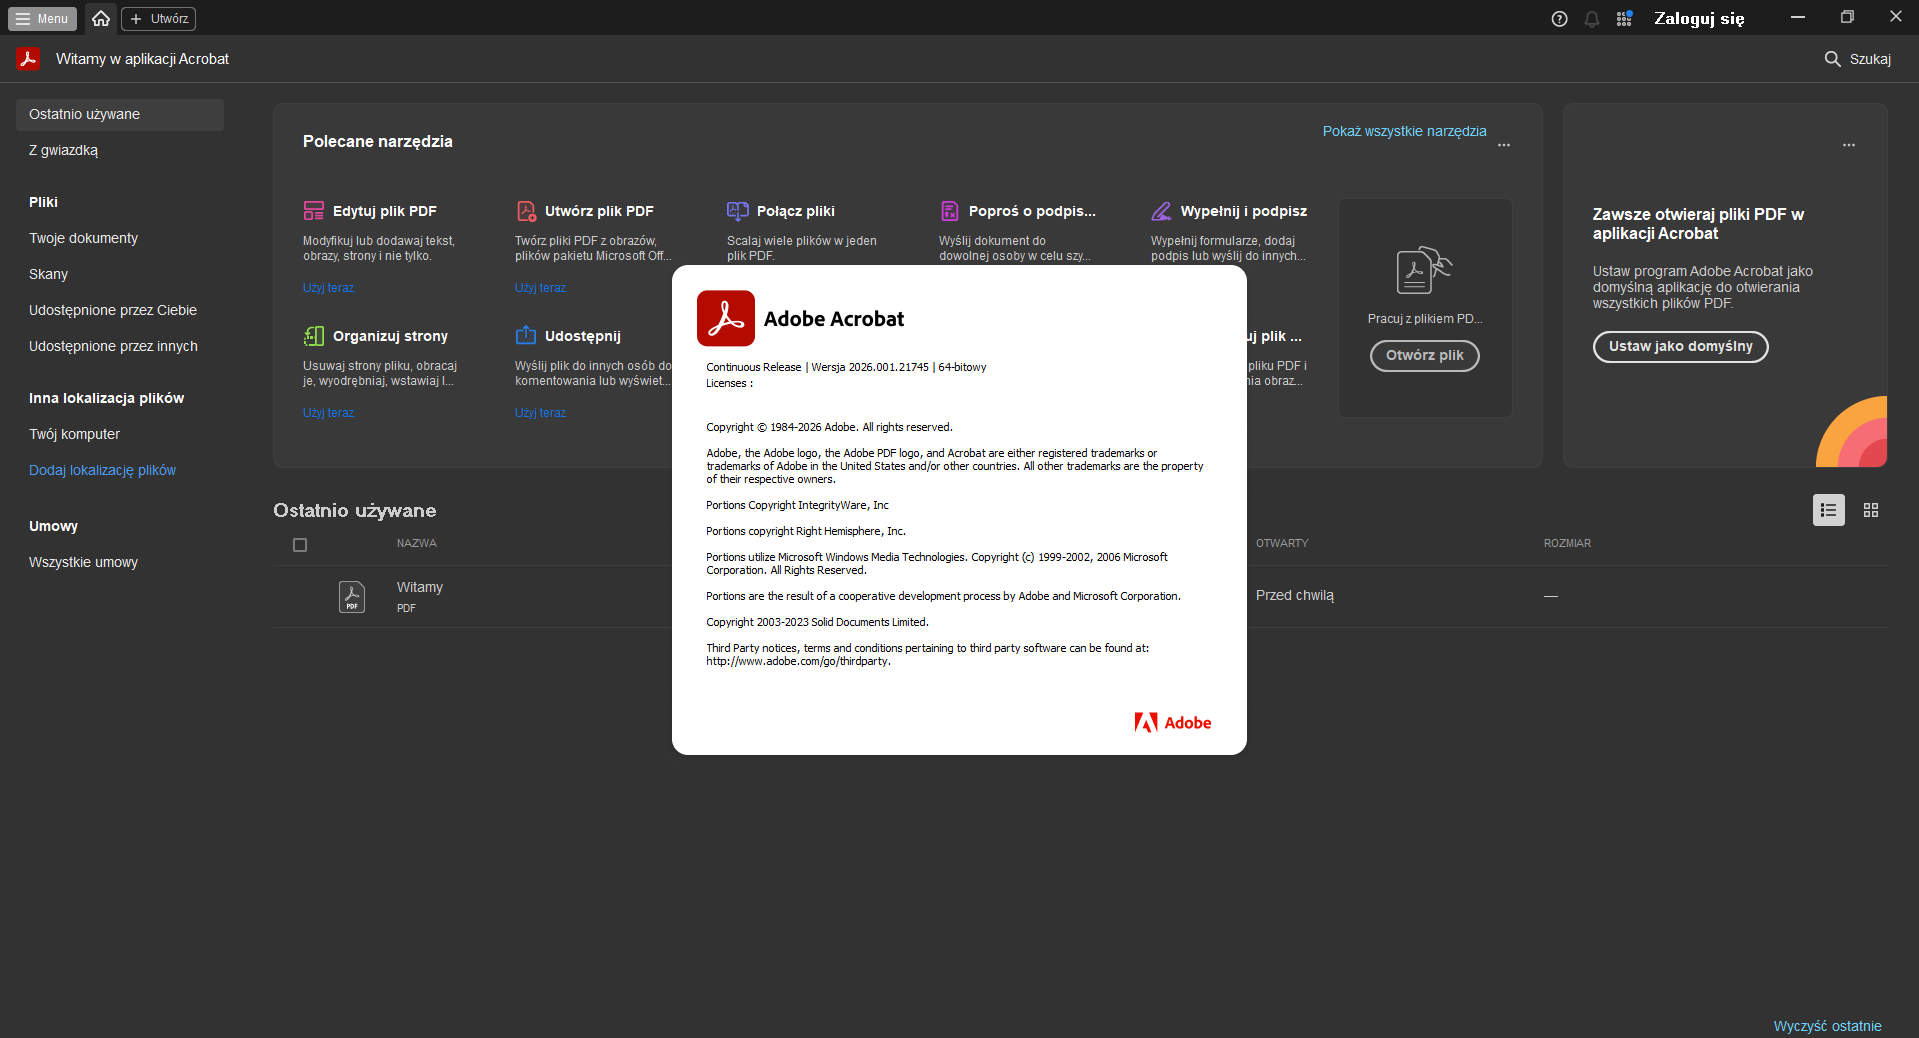Open the Polecane narzędzia more options menu
1919x1038 pixels.
(x=1504, y=145)
